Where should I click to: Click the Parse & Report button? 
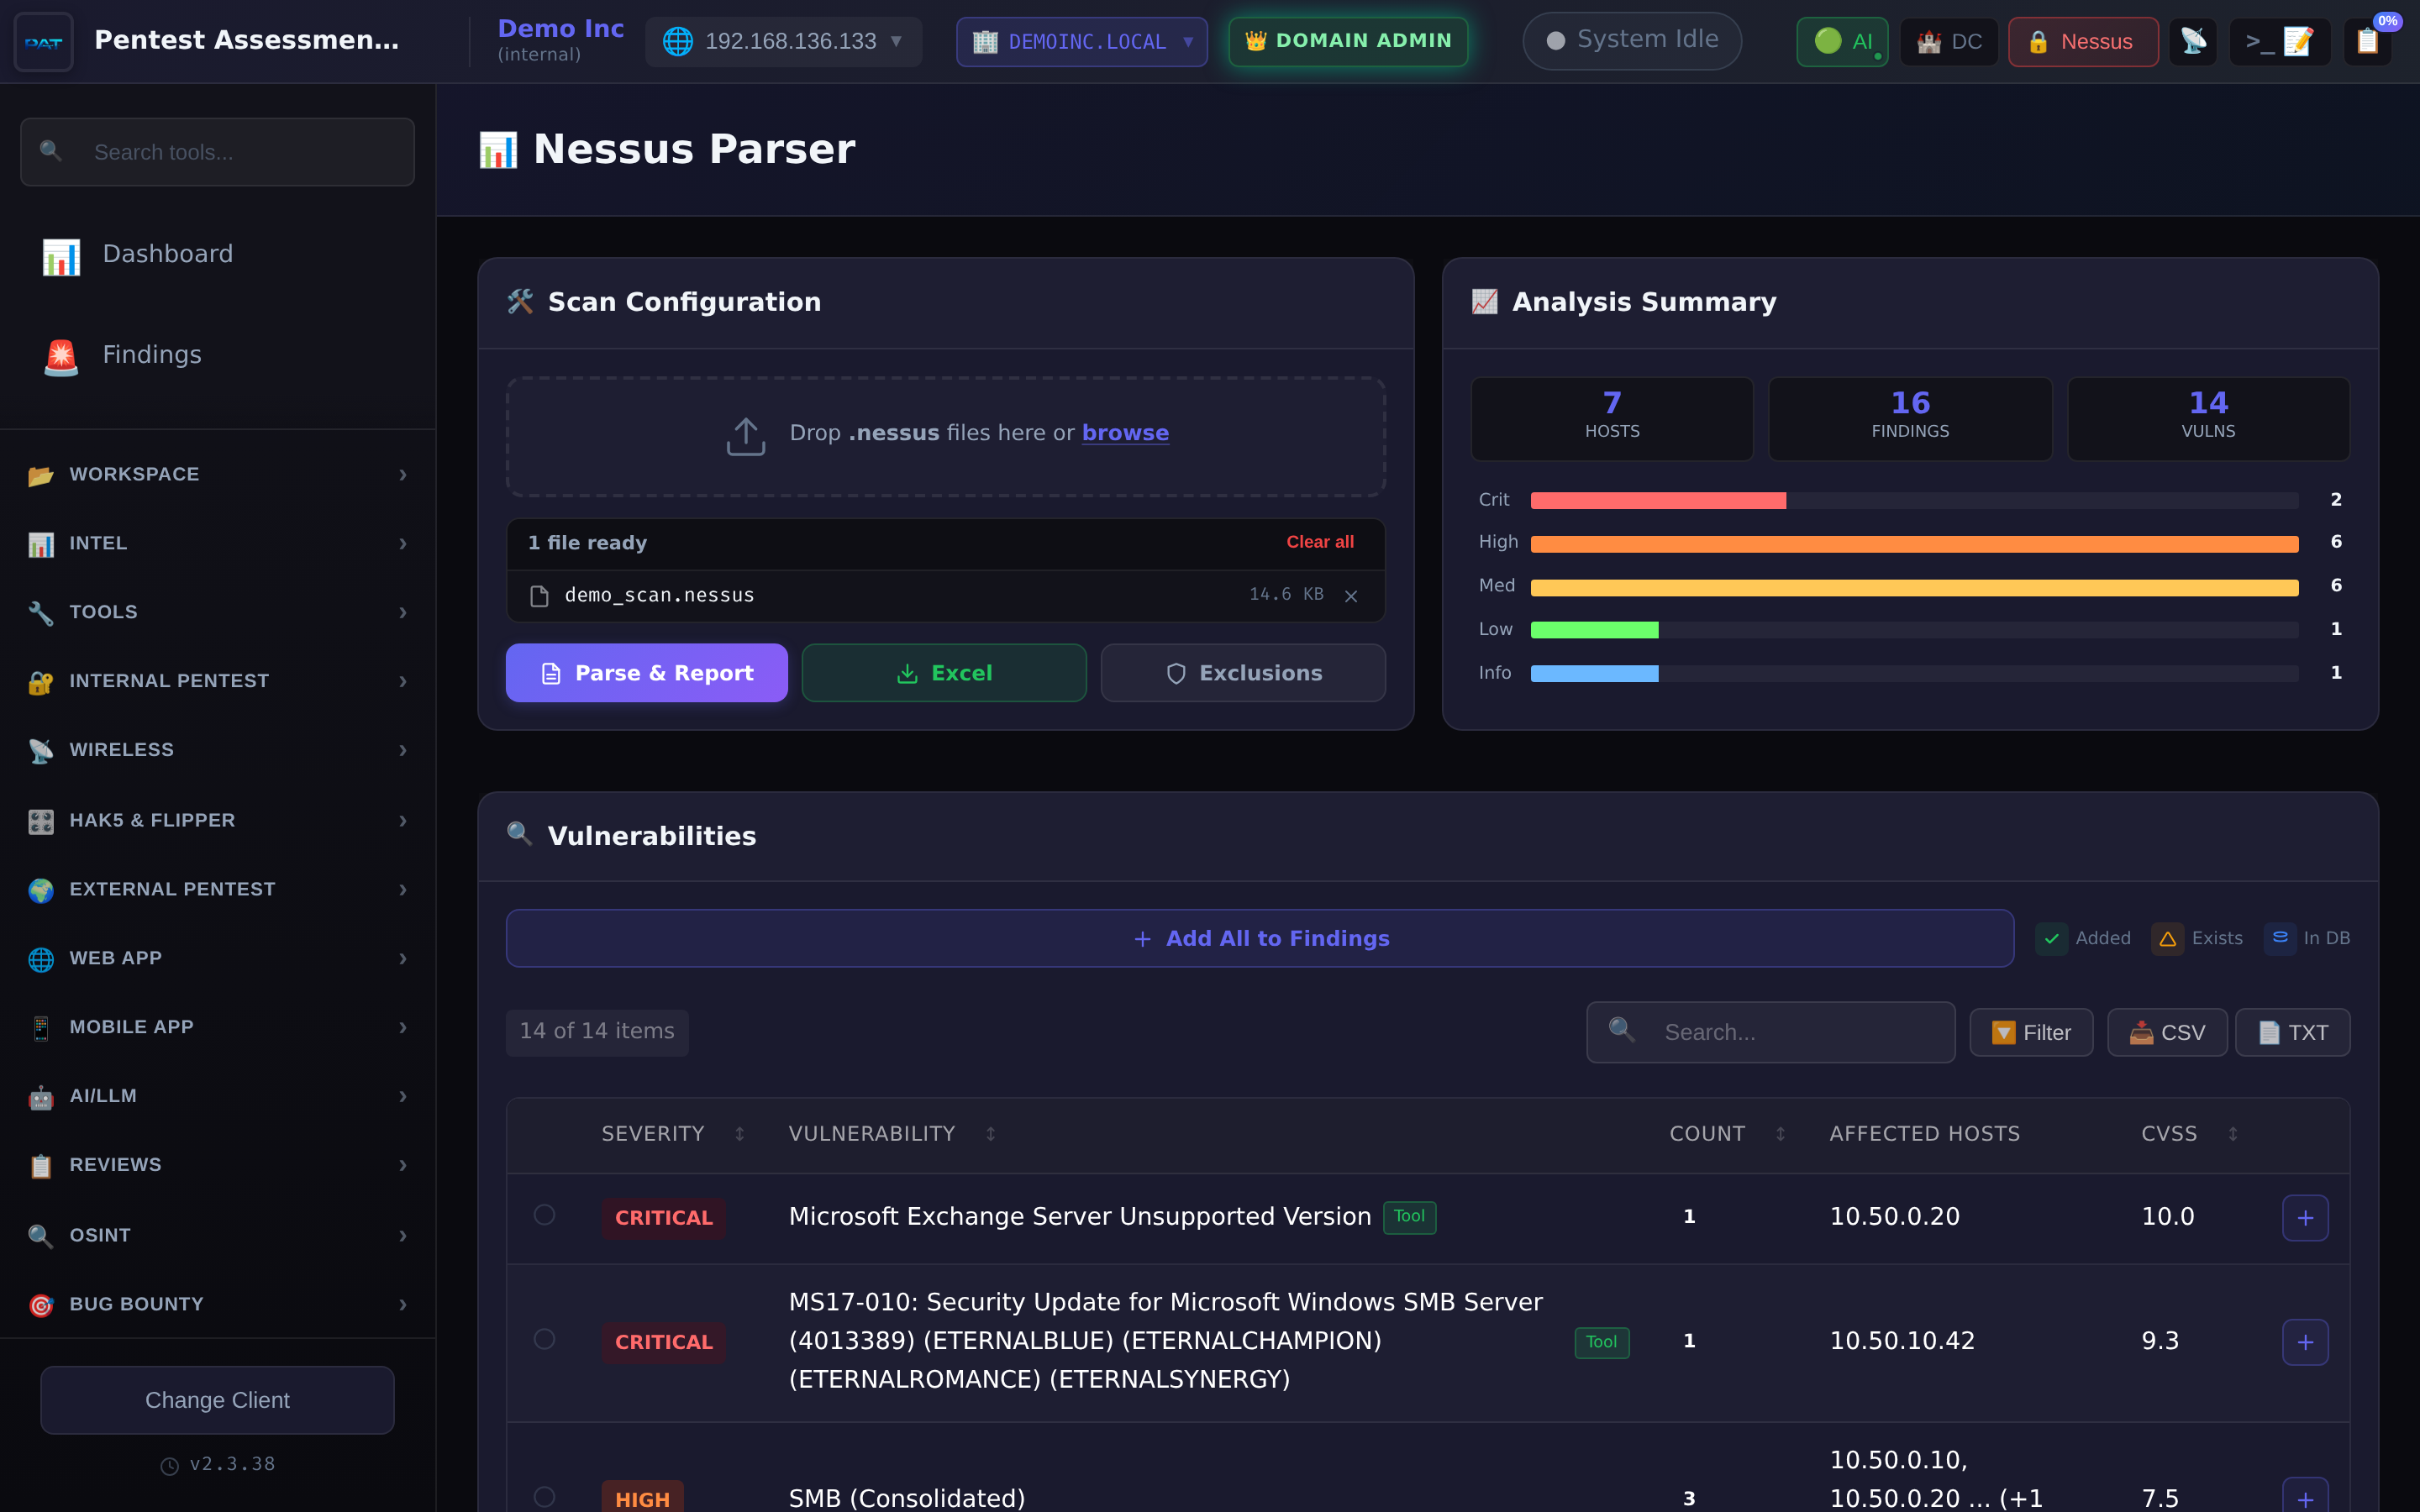tap(646, 672)
